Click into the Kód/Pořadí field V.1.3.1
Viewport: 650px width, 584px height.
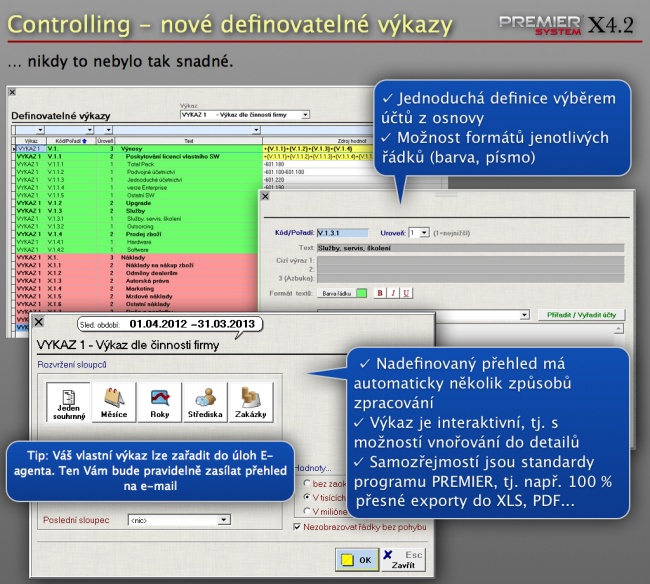[x=342, y=233]
